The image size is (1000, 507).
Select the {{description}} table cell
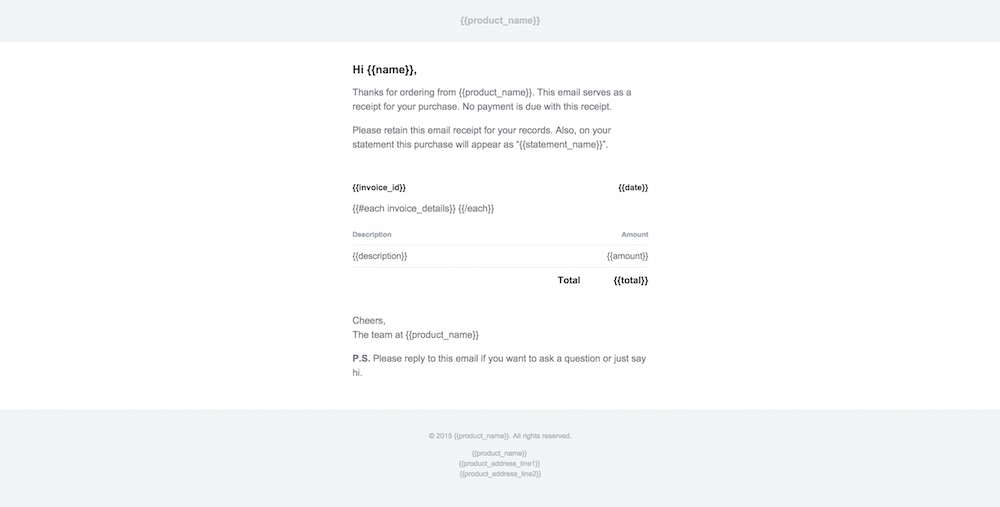coord(379,256)
